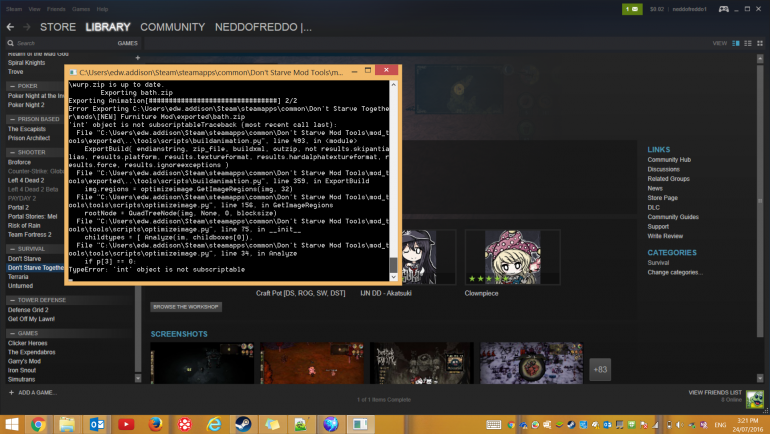Open the Games menu in menu bar
The width and height of the screenshot is (770, 434).
tap(81, 9)
